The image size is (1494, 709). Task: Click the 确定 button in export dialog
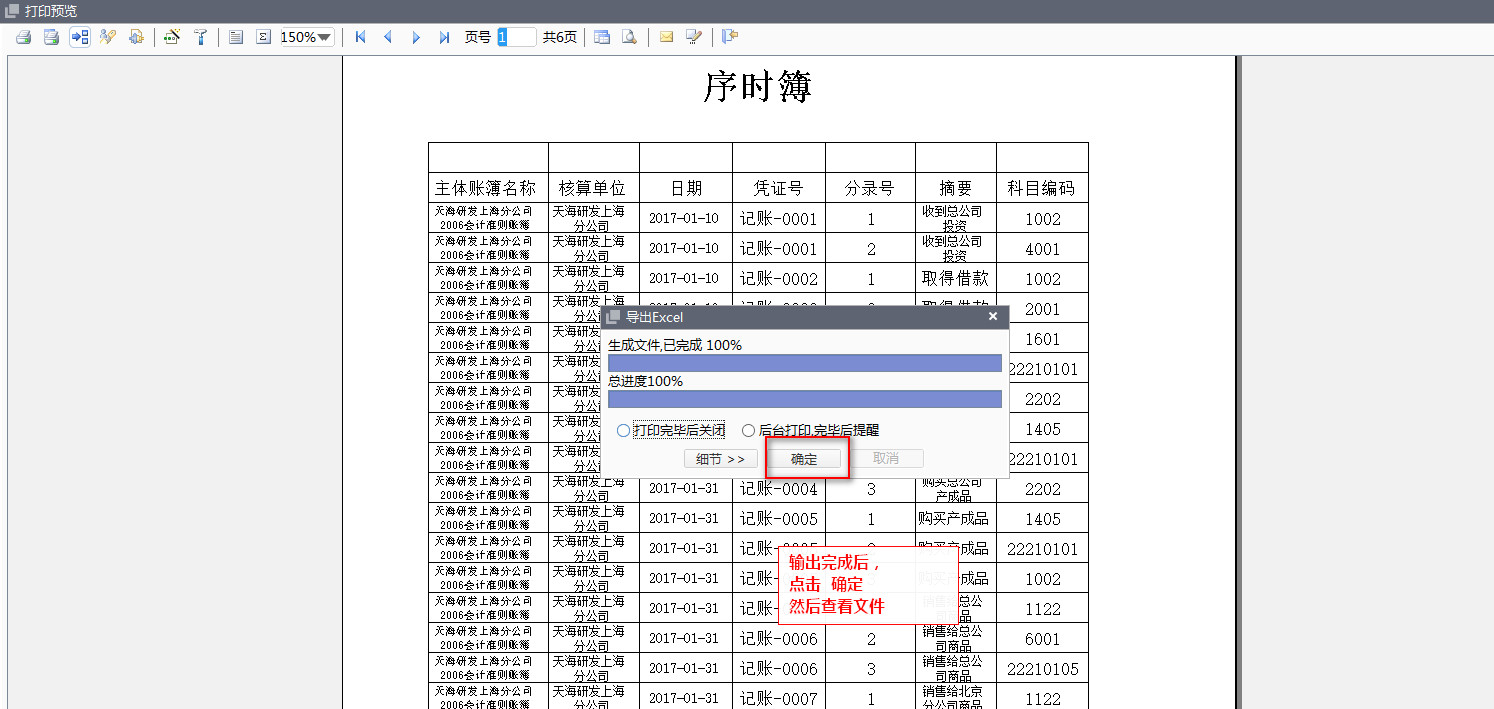[x=804, y=459]
